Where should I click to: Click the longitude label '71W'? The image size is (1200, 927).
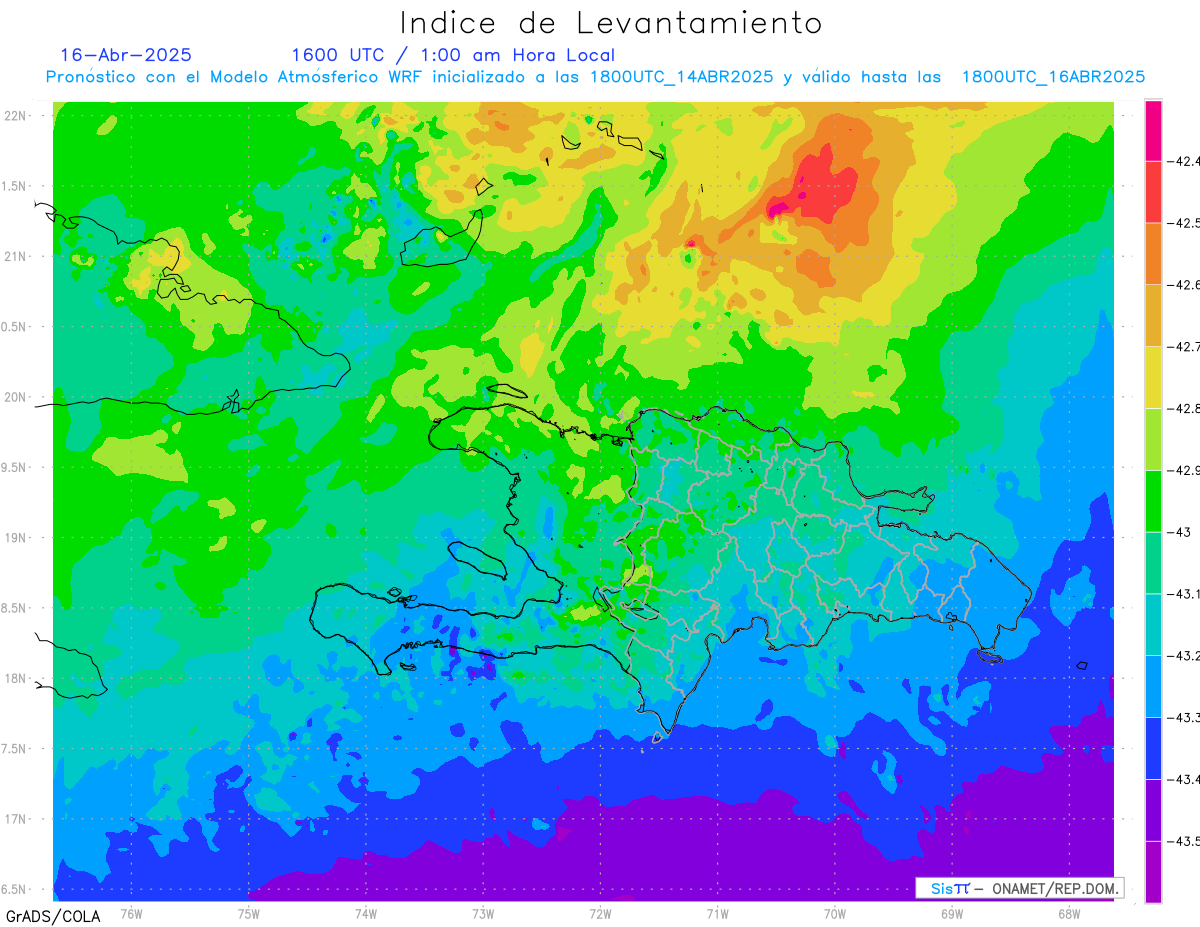click(717, 914)
